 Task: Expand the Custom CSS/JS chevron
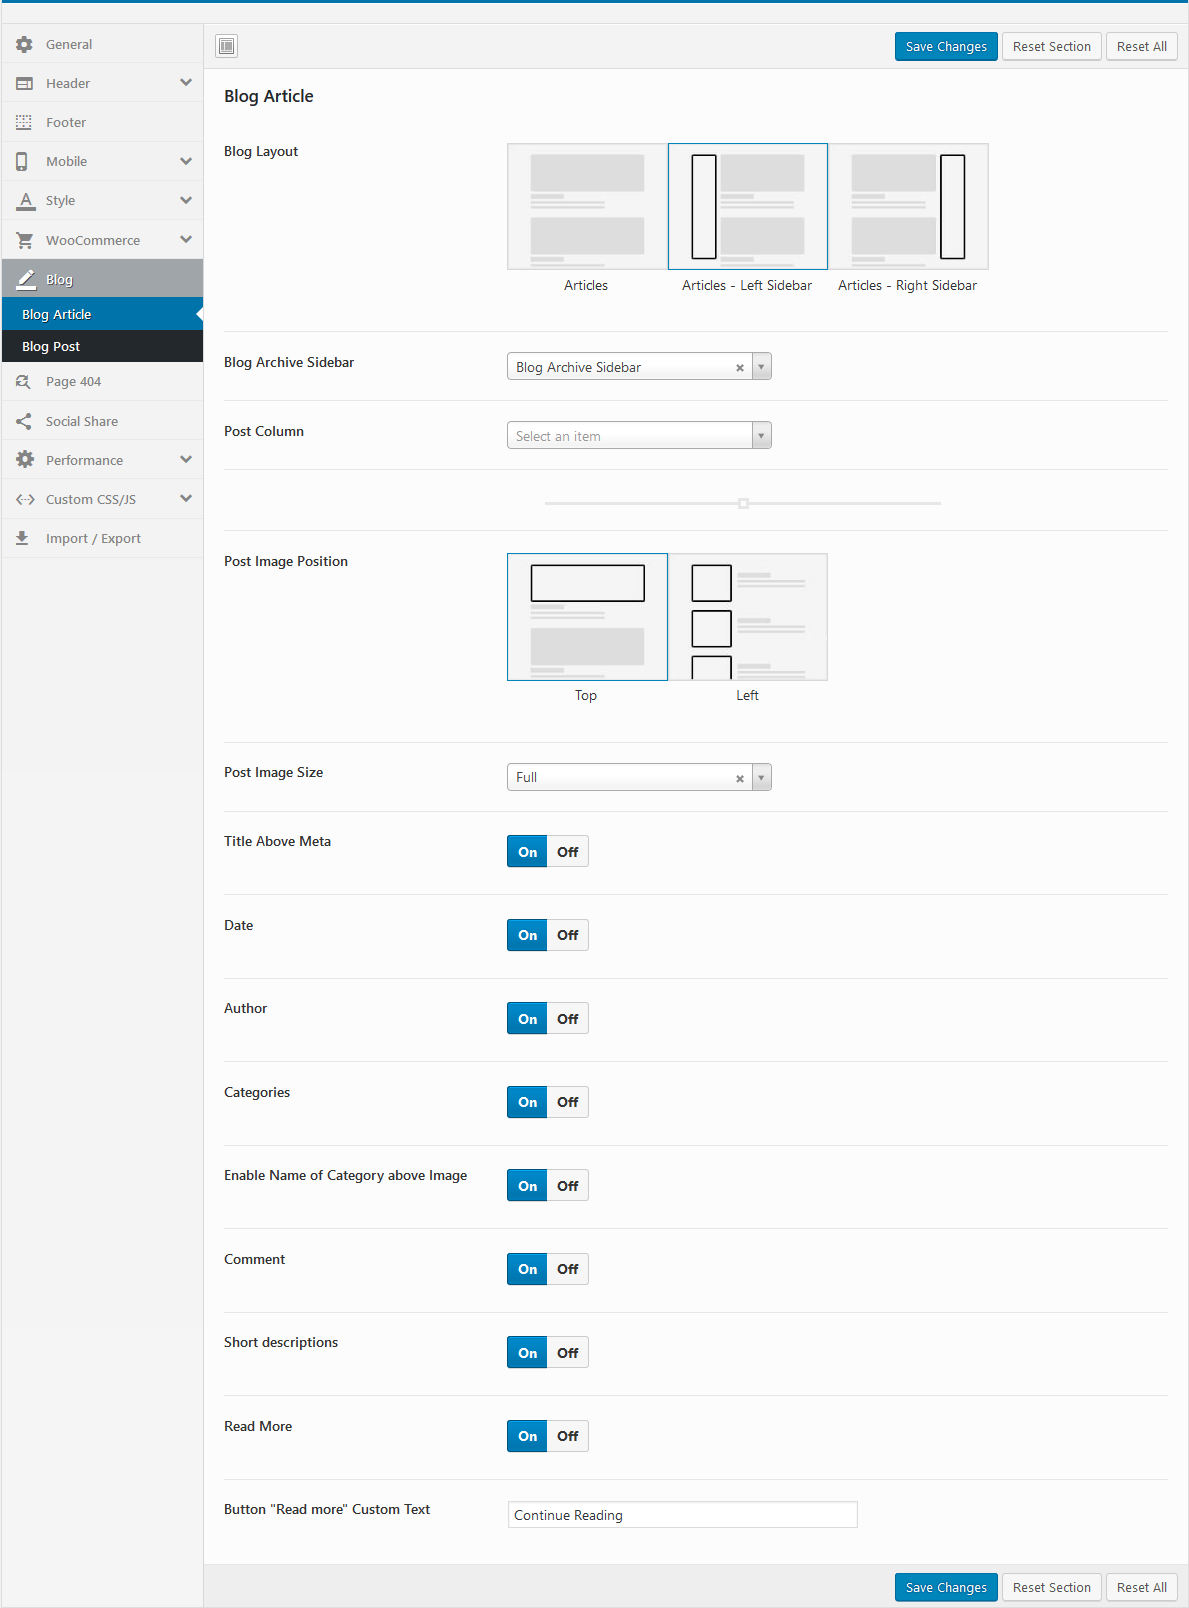coord(186,498)
